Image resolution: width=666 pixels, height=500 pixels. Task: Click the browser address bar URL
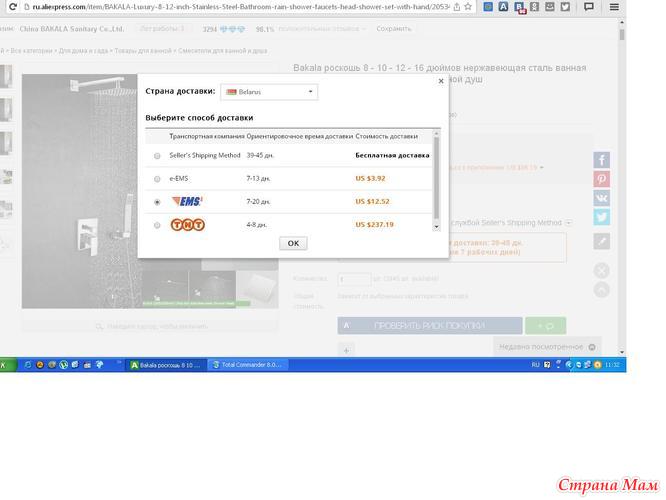[x=240, y=7]
